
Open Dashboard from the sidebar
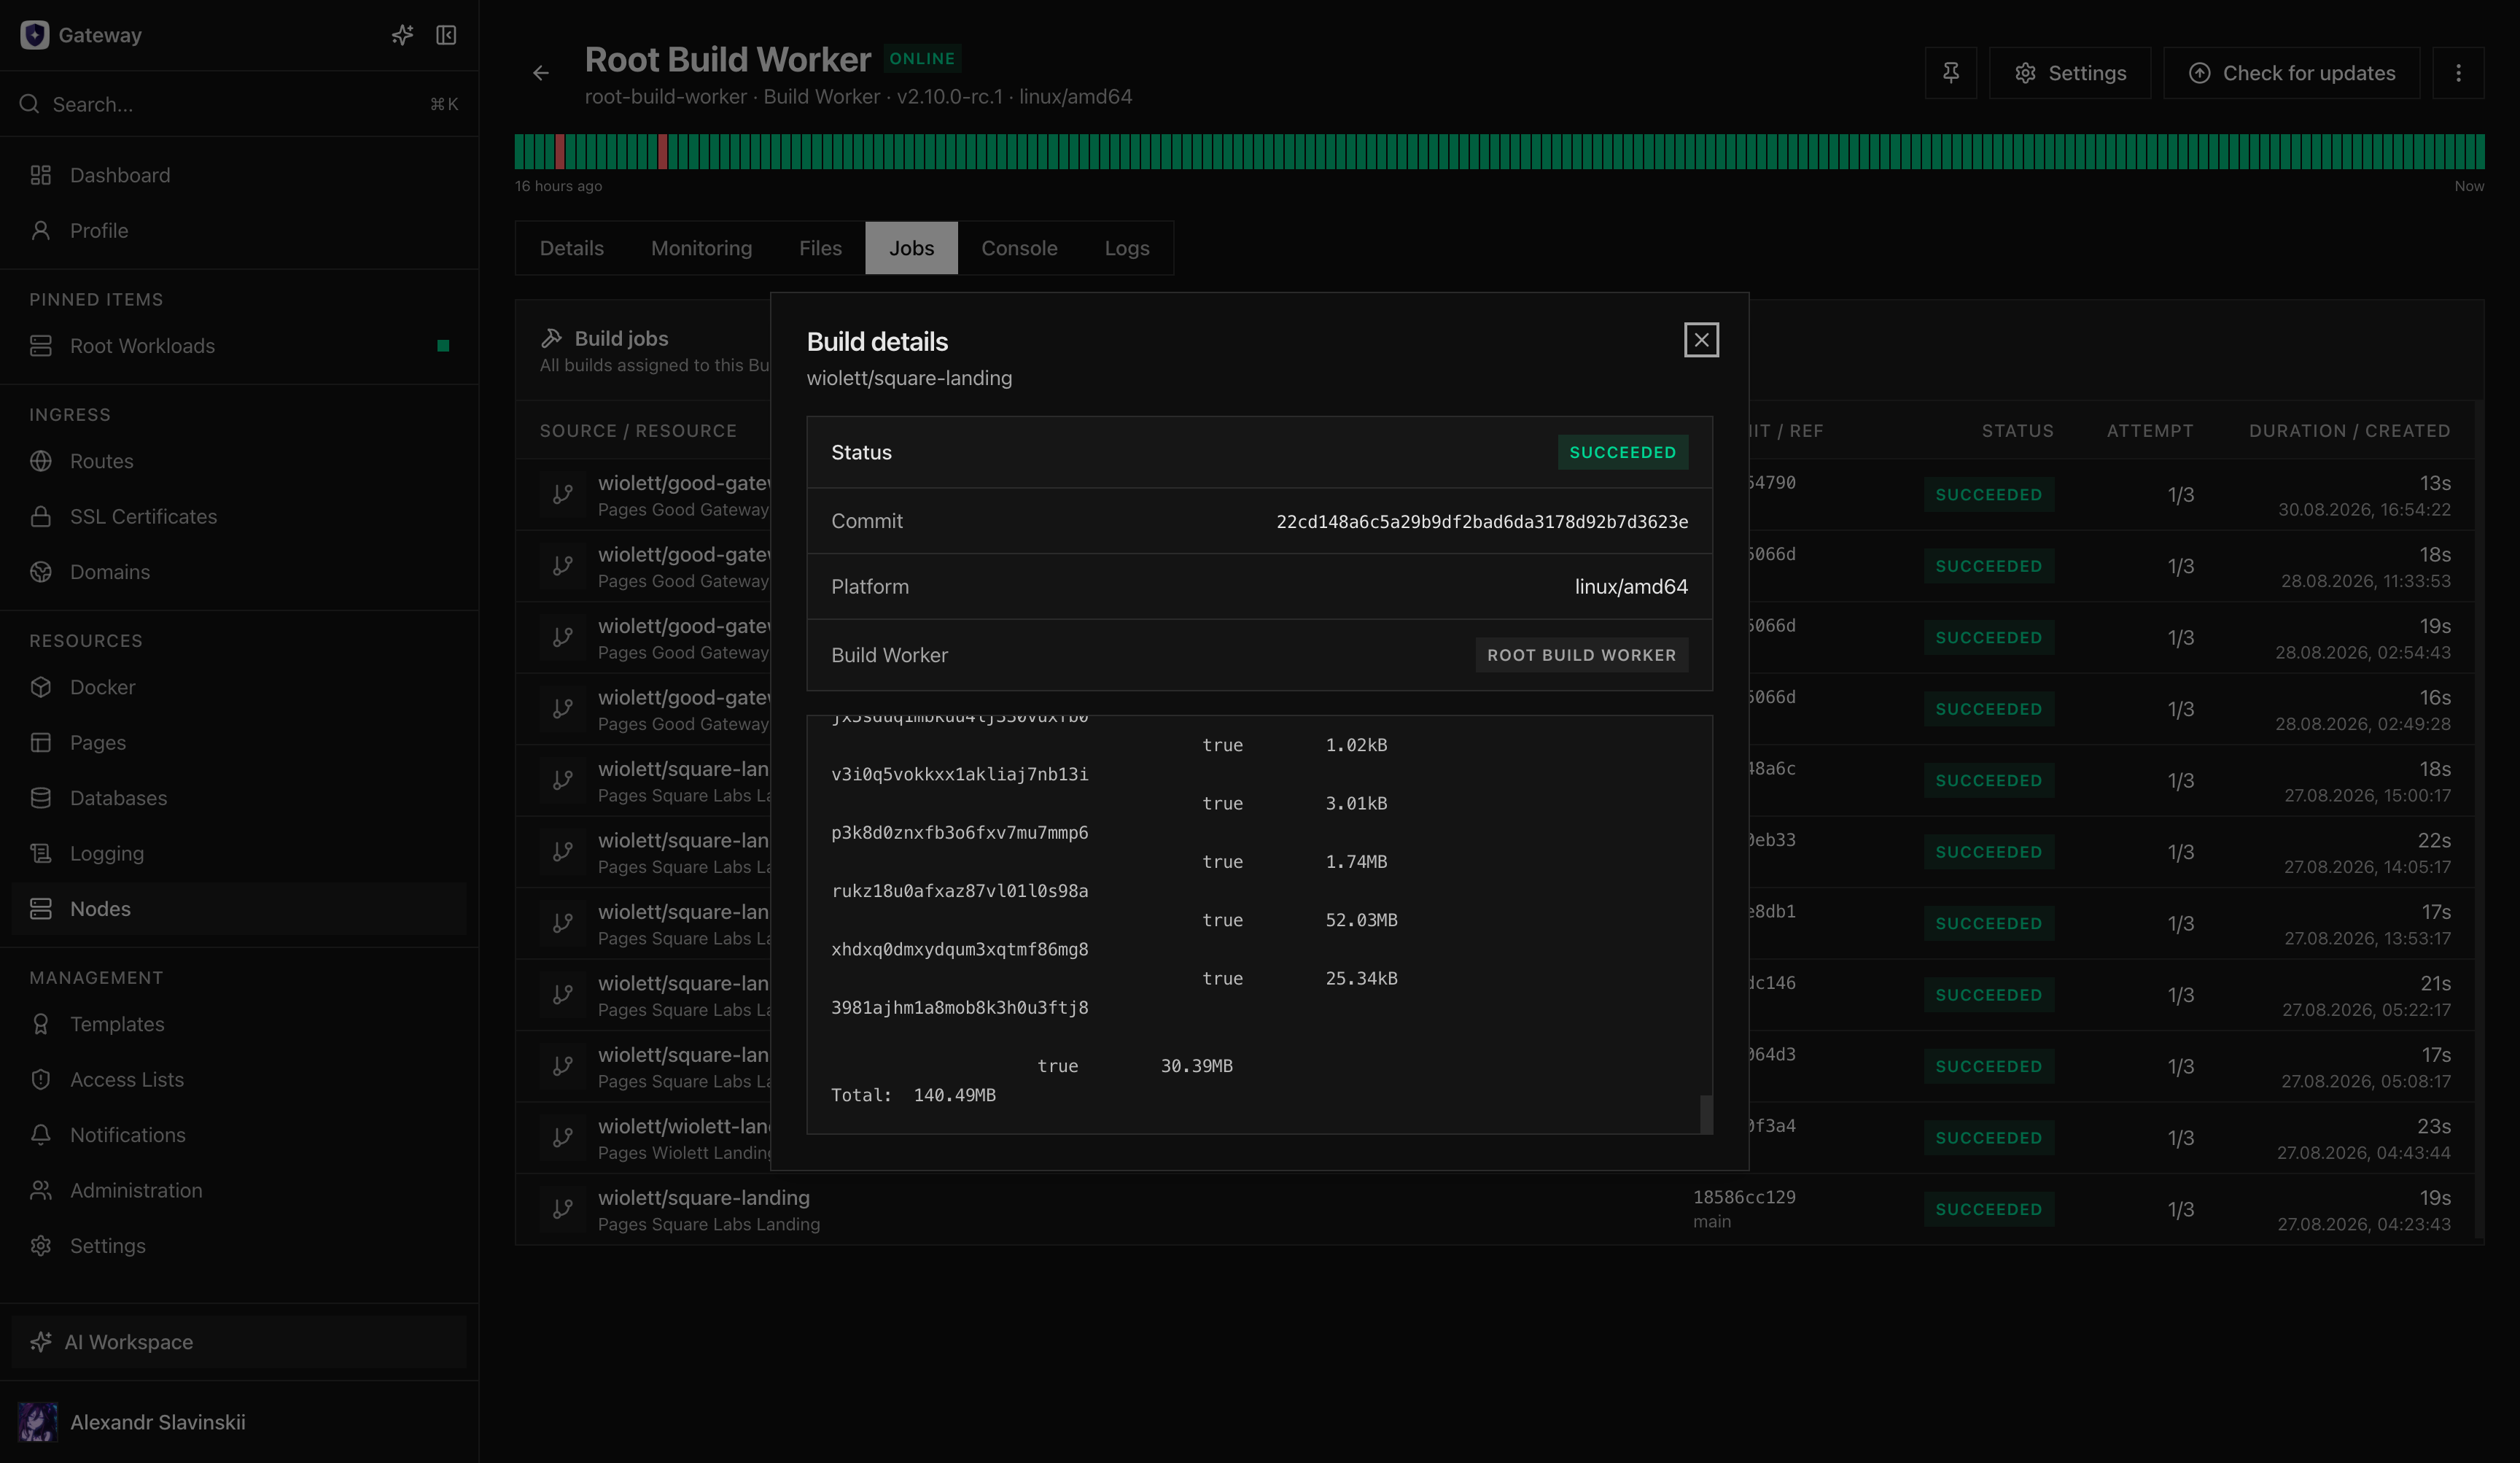tap(239, 175)
